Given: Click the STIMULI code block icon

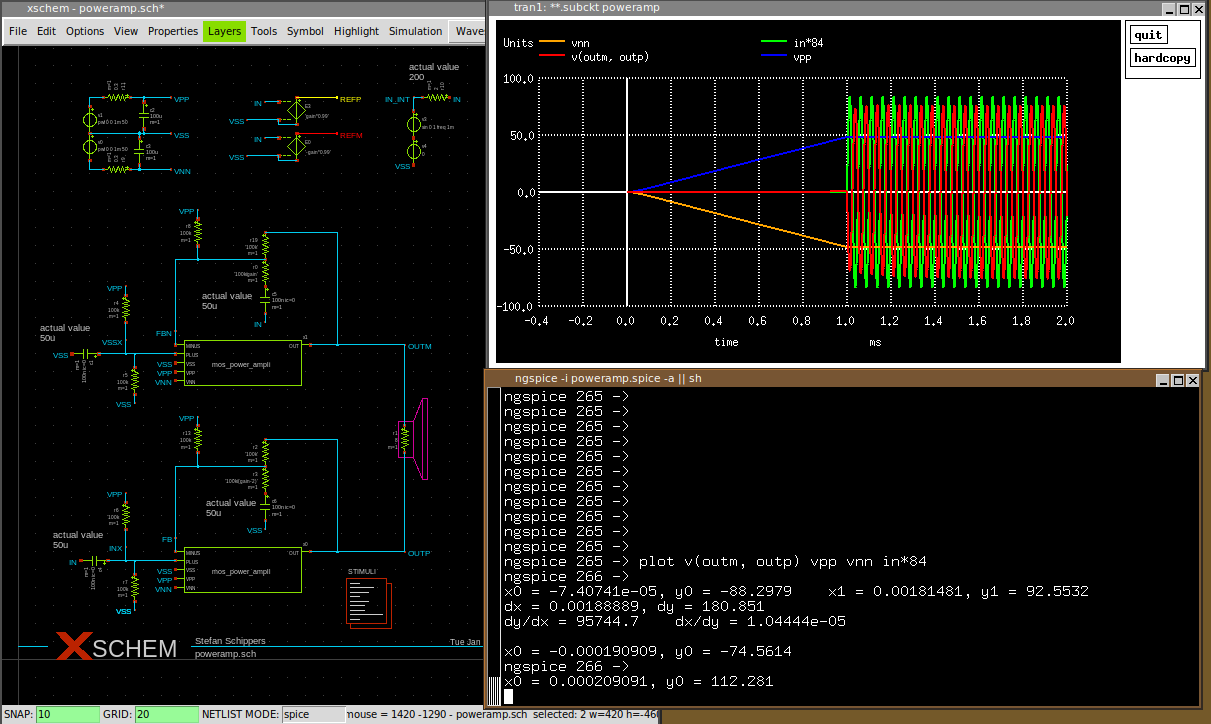Looking at the screenshot, I should pyautogui.click(x=367, y=602).
